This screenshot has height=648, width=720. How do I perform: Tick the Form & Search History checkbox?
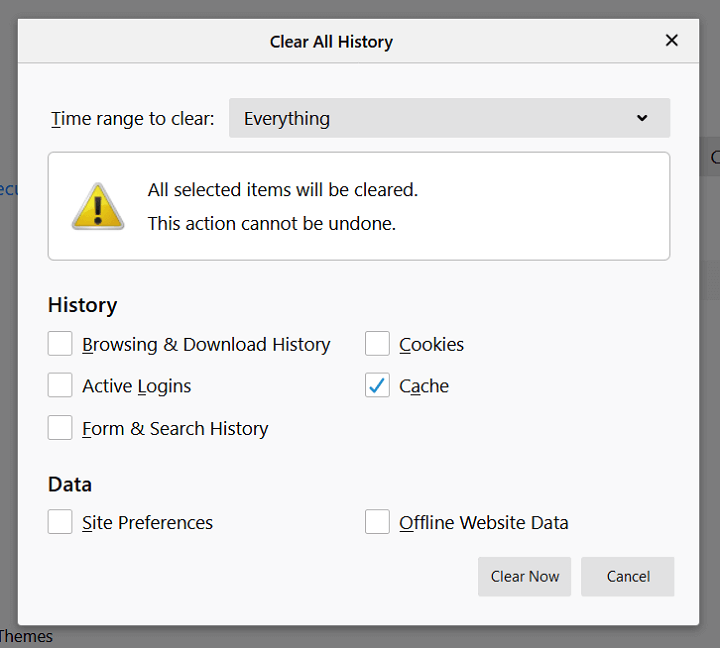coord(61,428)
